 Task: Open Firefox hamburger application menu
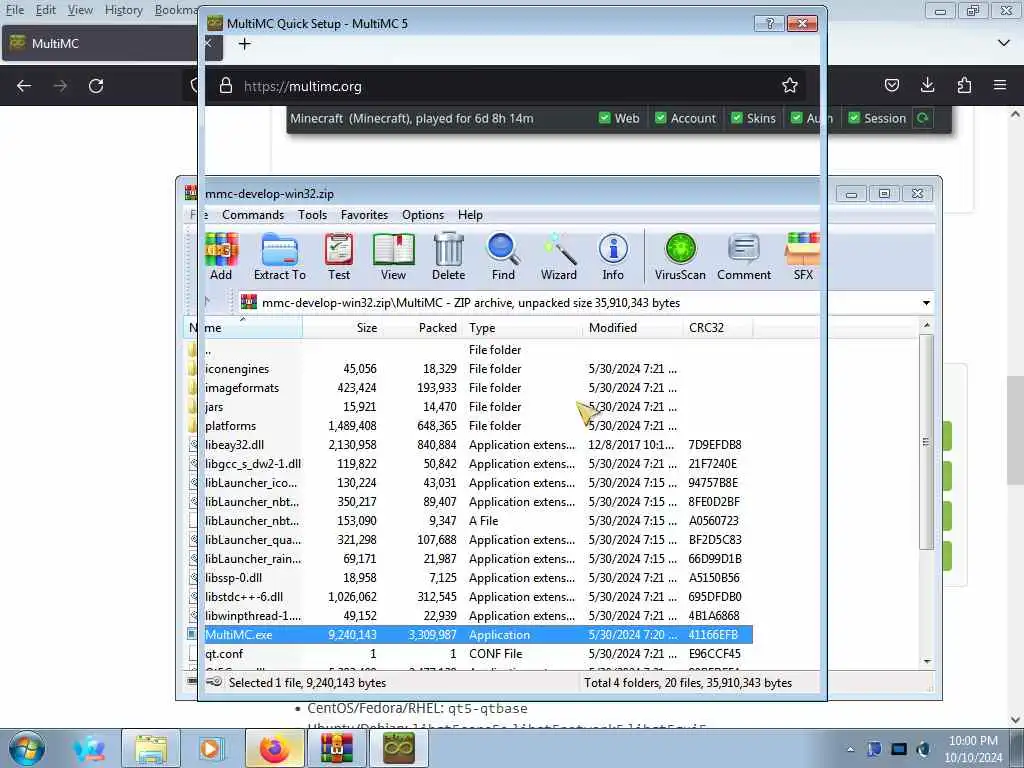point(1000,85)
